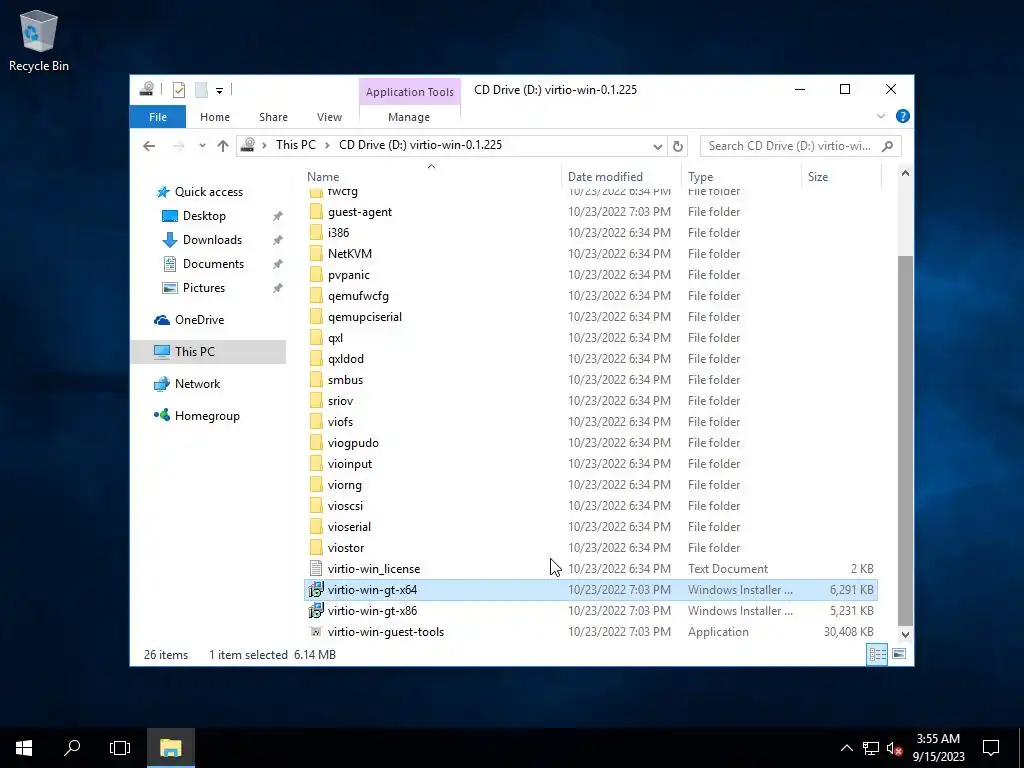Switch to Large icons view in status bar
The image size is (1024, 768).
899,654
